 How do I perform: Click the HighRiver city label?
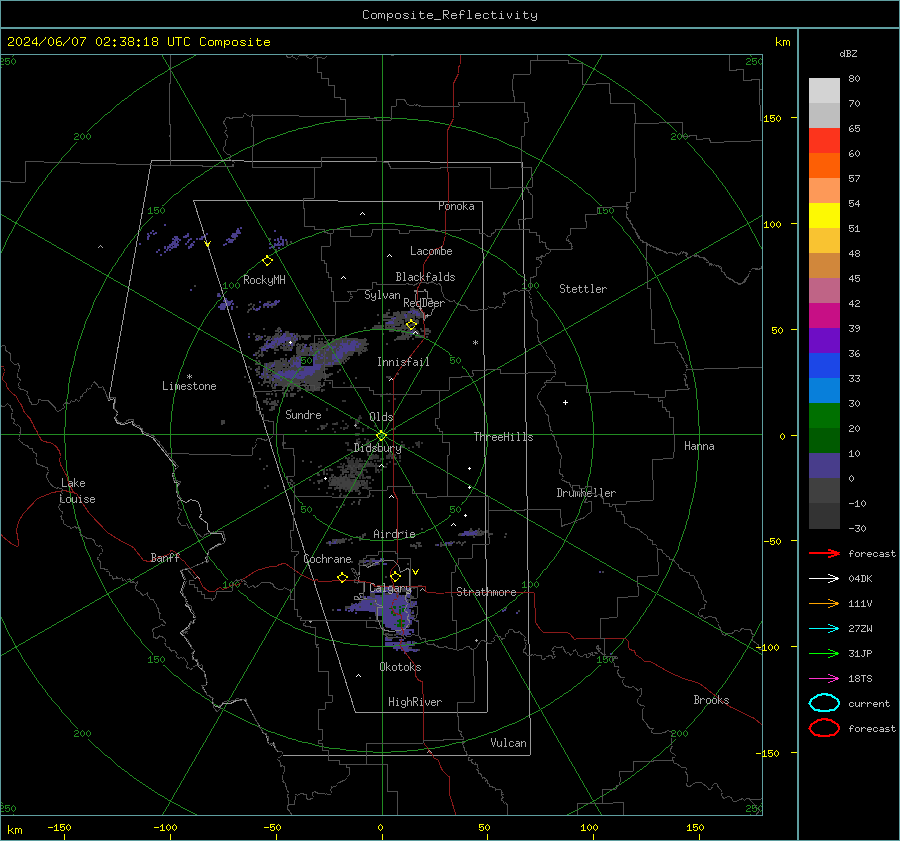[x=414, y=702]
